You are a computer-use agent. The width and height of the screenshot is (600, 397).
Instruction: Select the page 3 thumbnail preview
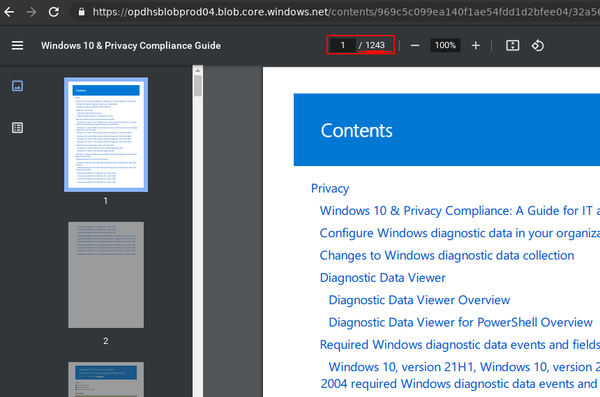106,379
